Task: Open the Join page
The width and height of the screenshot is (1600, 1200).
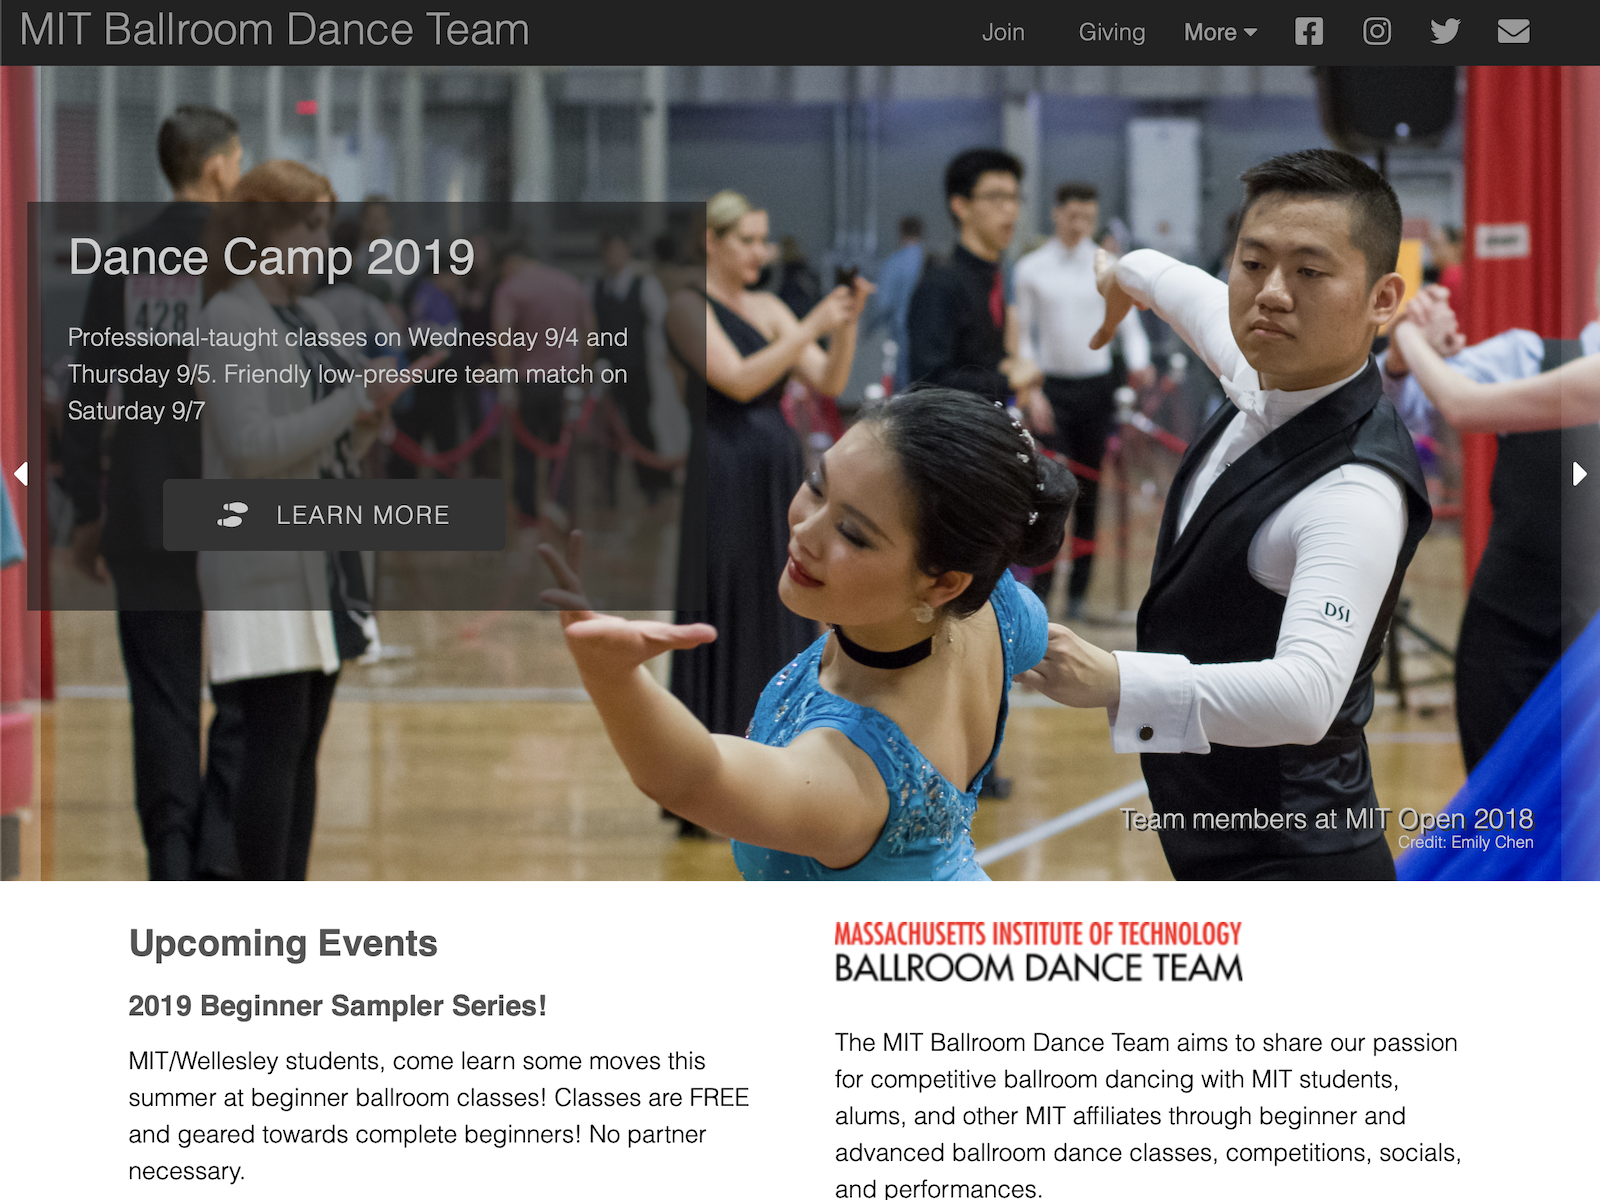Action: (1003, 33)
